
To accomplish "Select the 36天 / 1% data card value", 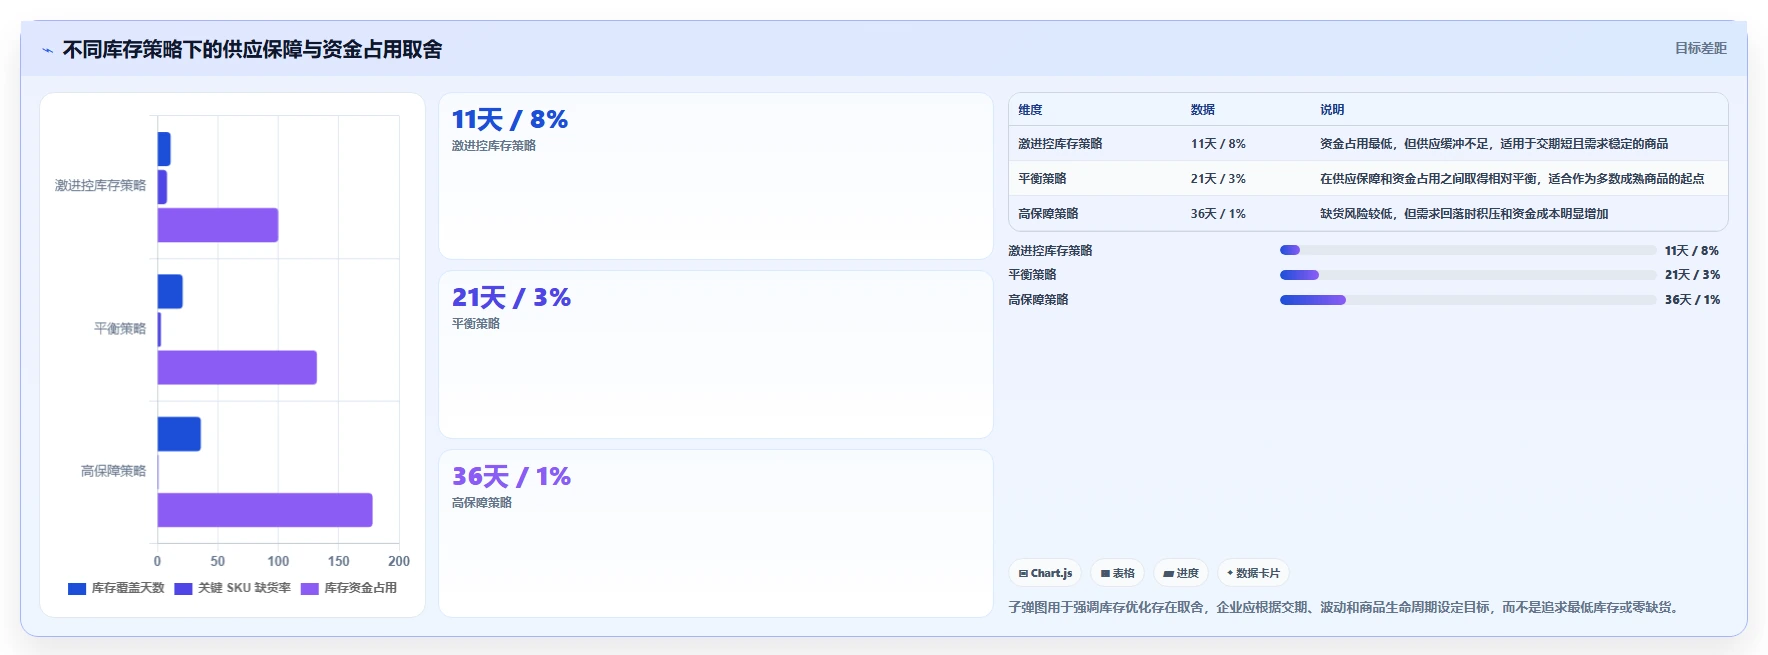I will 511,477.
